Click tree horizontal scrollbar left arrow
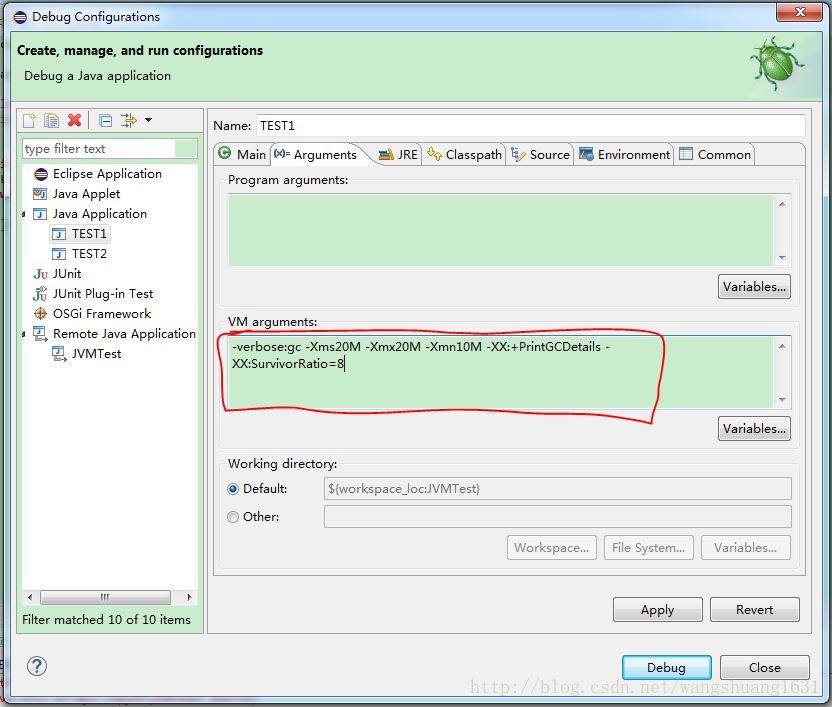 click(x=30, y=597)
